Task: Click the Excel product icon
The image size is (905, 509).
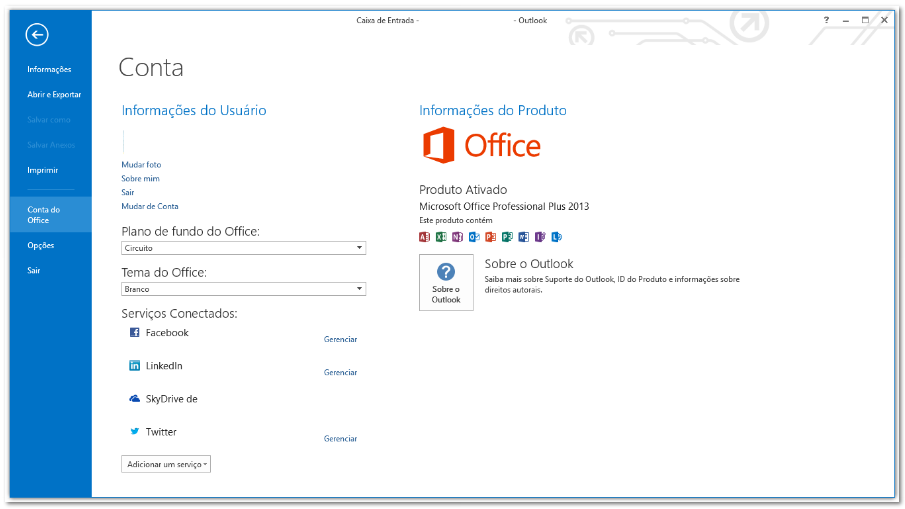Action: 442,237
